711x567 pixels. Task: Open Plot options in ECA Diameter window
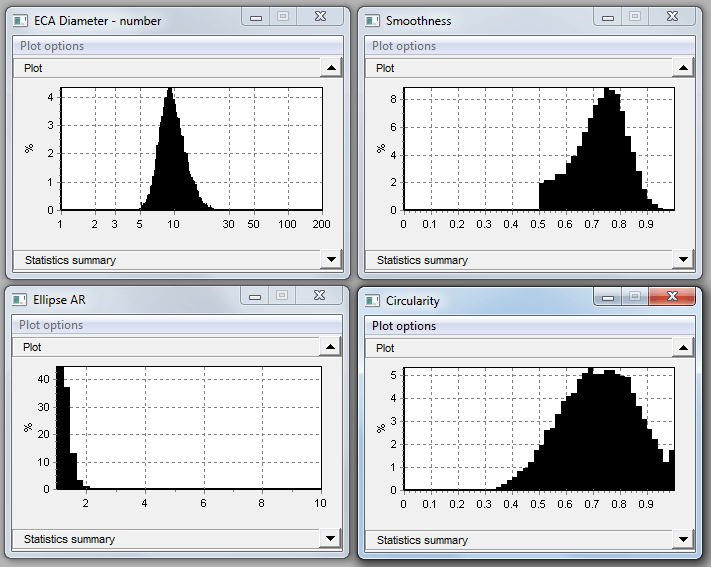52,46
